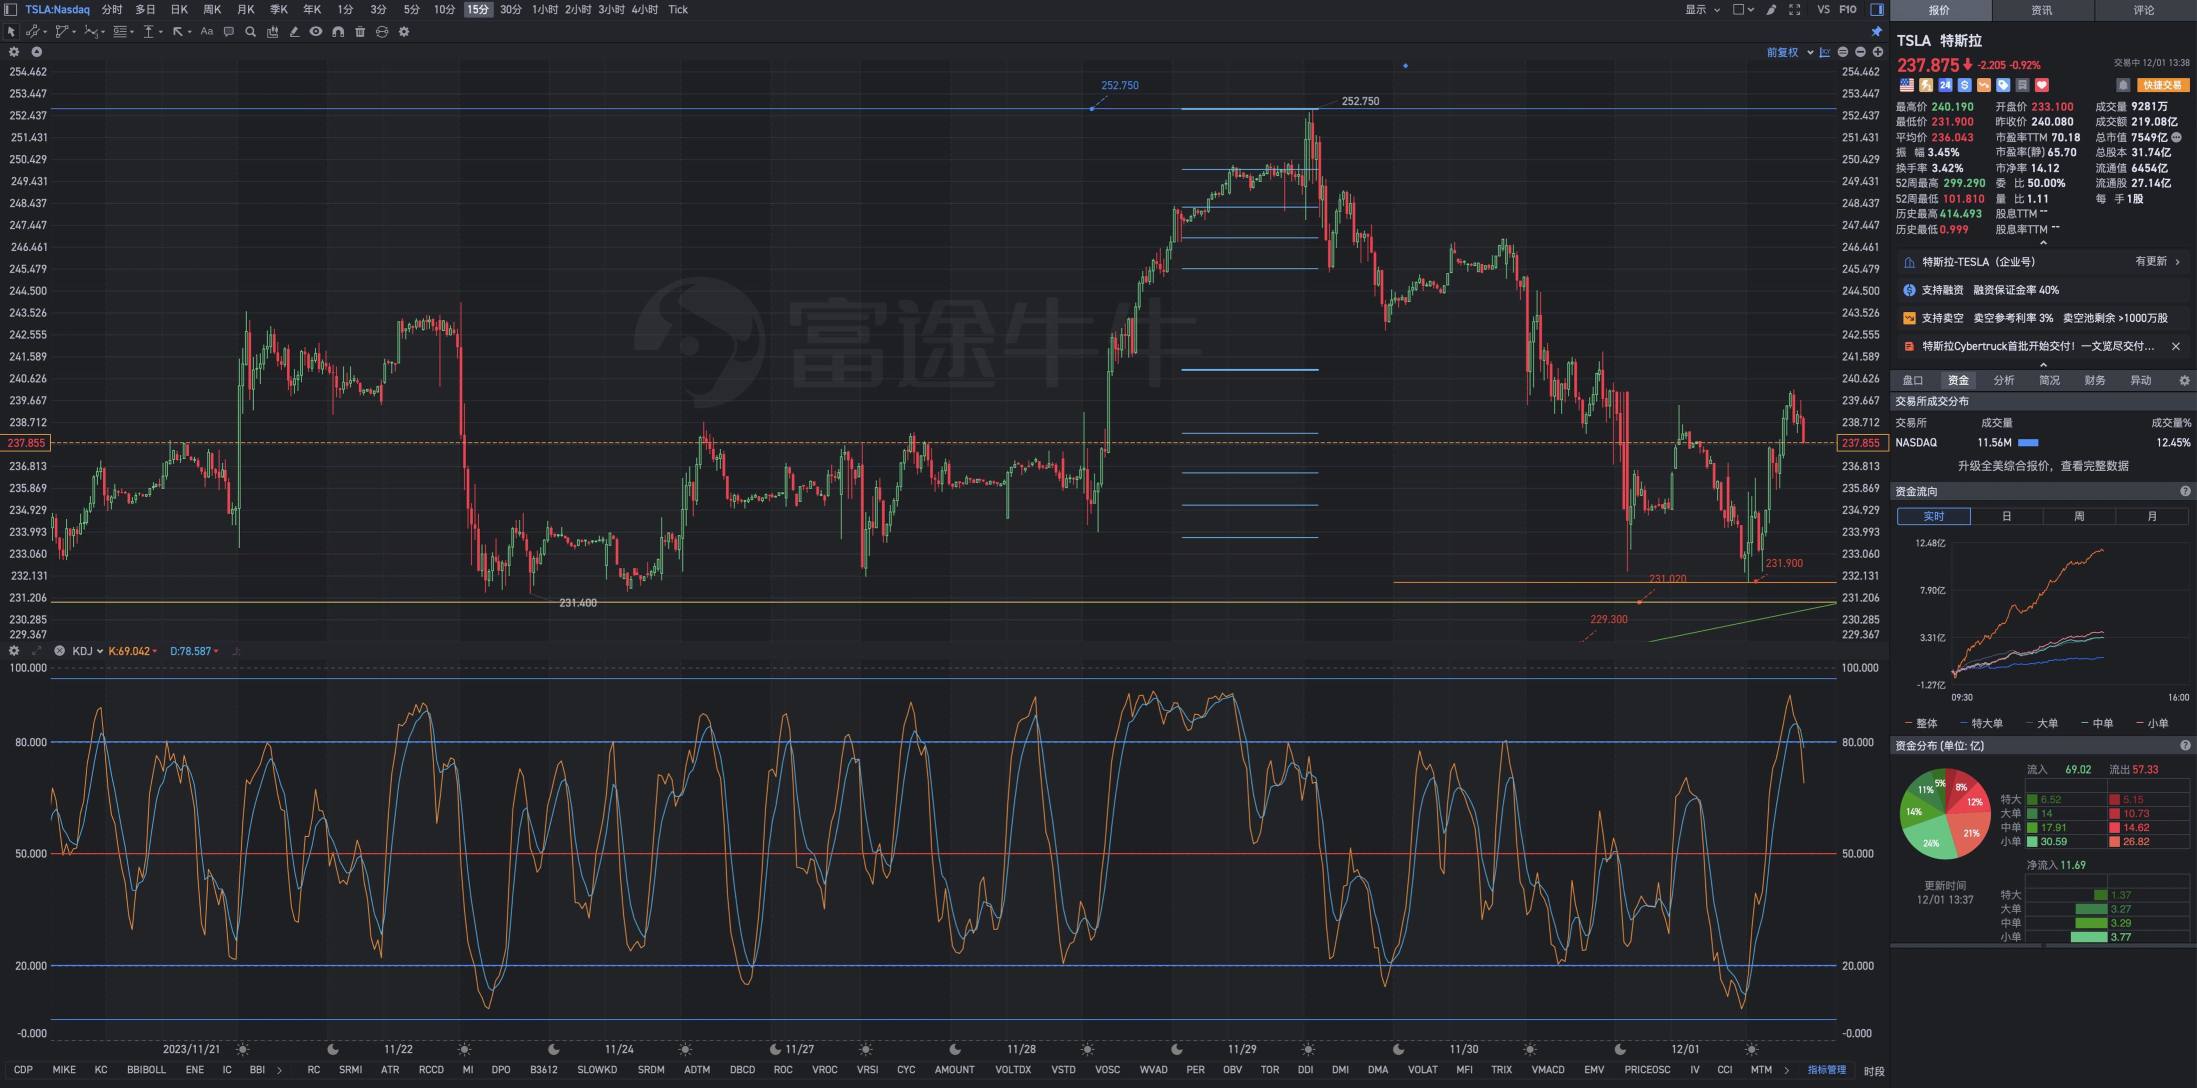Select 日 daily capital flow period
This screenshot has width=2197, height=1088.
[2006, 516]
